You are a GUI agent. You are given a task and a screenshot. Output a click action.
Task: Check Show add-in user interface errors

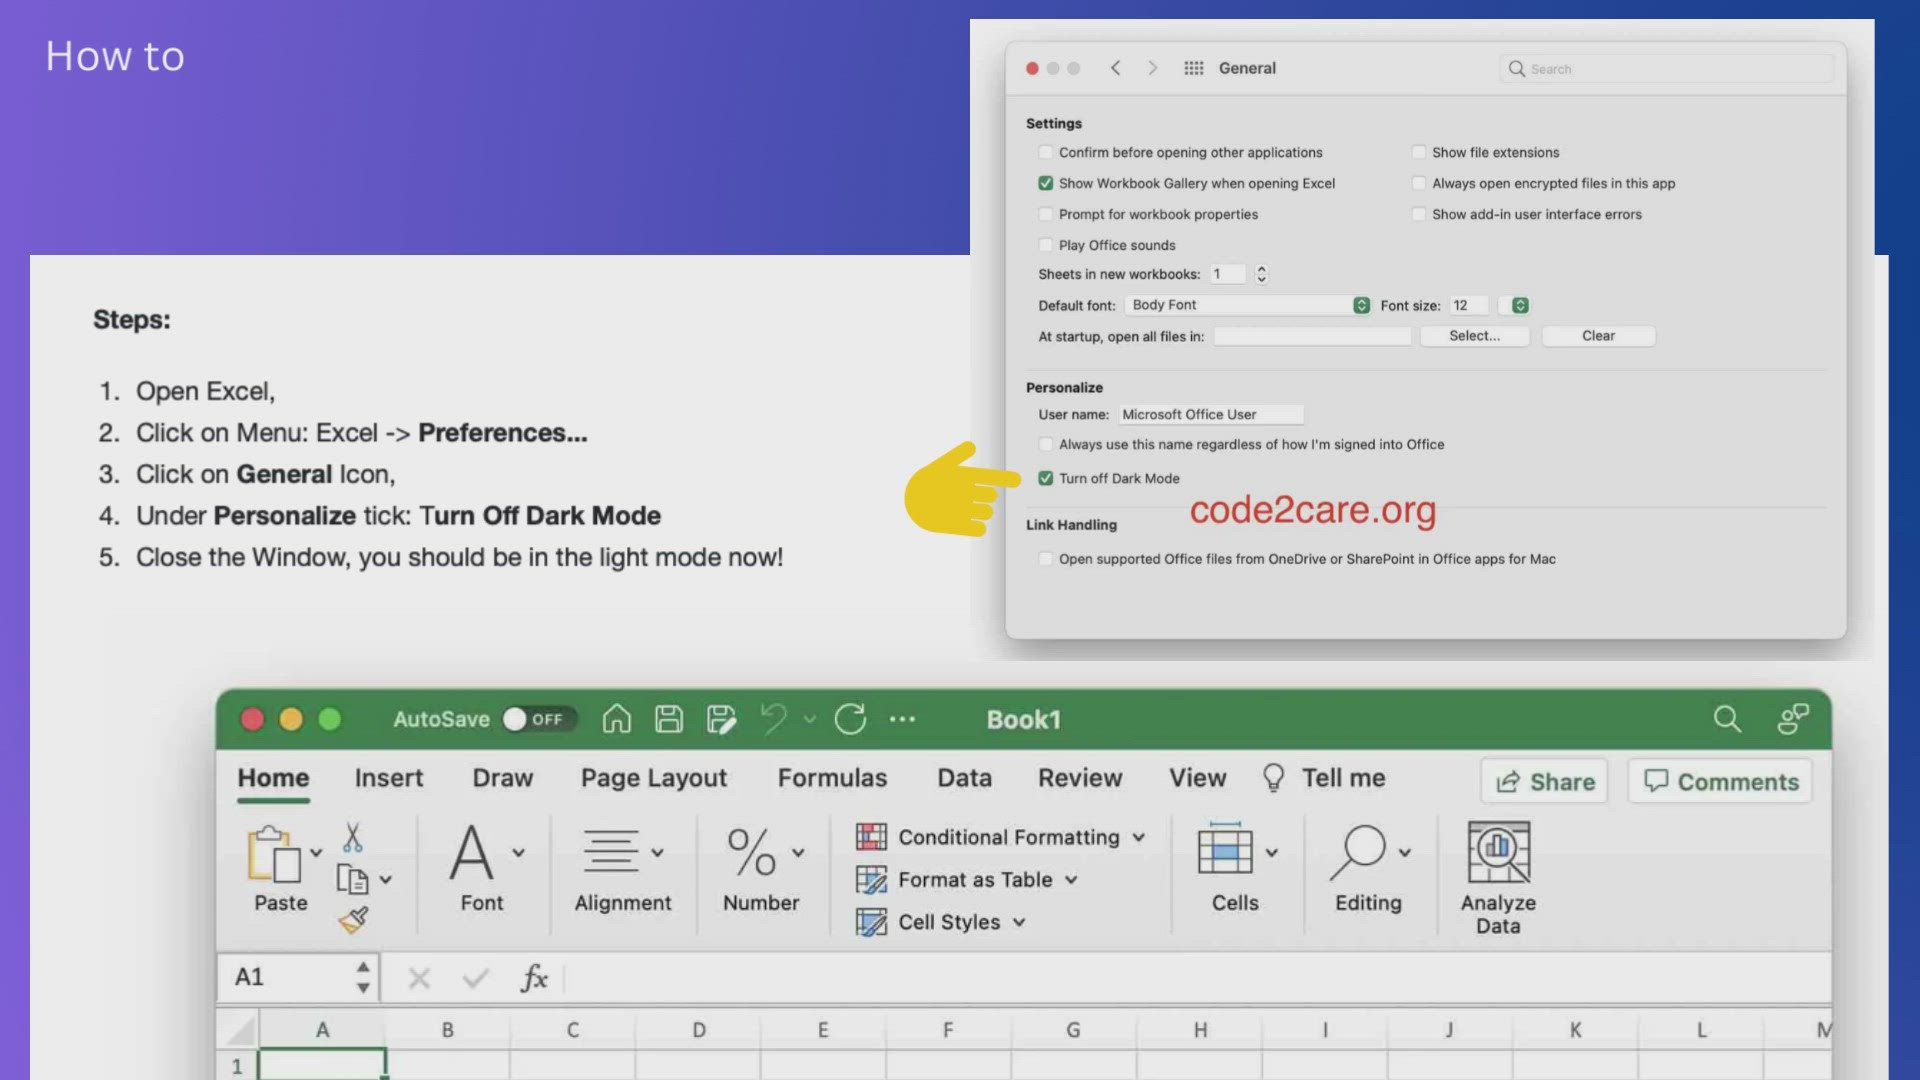tap(1419, 214)
